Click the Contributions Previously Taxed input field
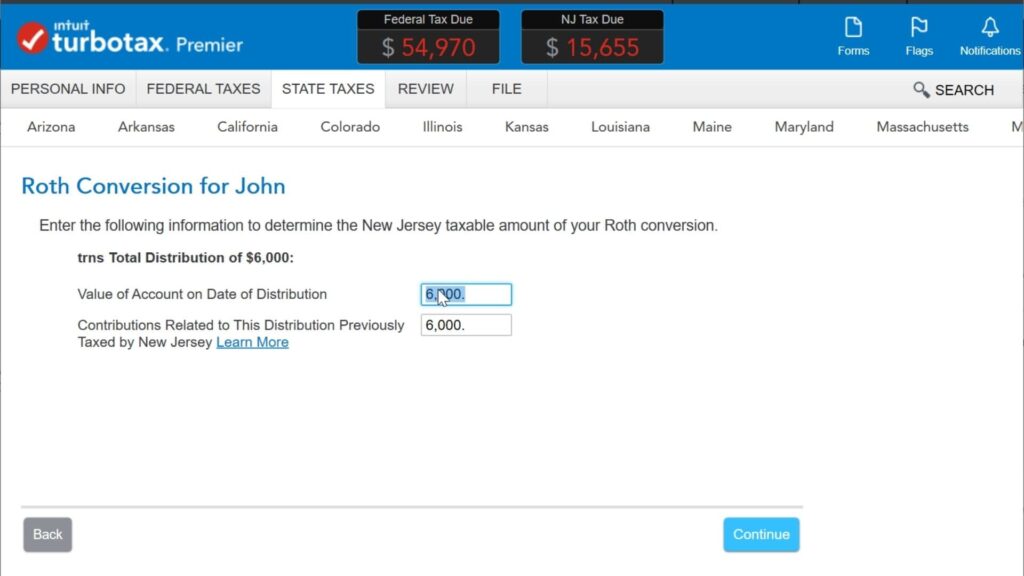 (x=466, y=325)
